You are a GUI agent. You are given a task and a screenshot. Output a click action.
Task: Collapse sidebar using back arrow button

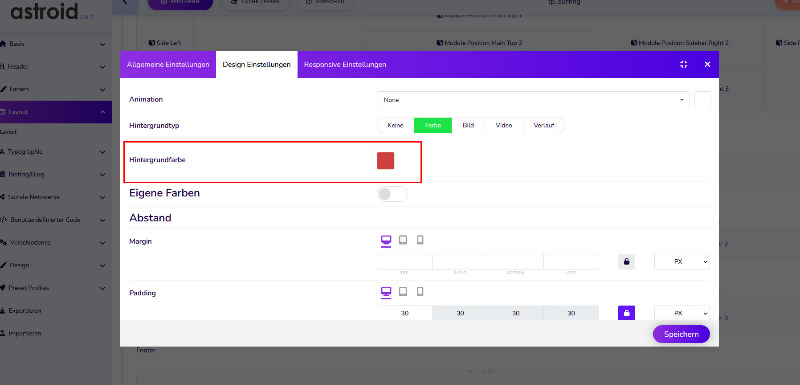126,4
